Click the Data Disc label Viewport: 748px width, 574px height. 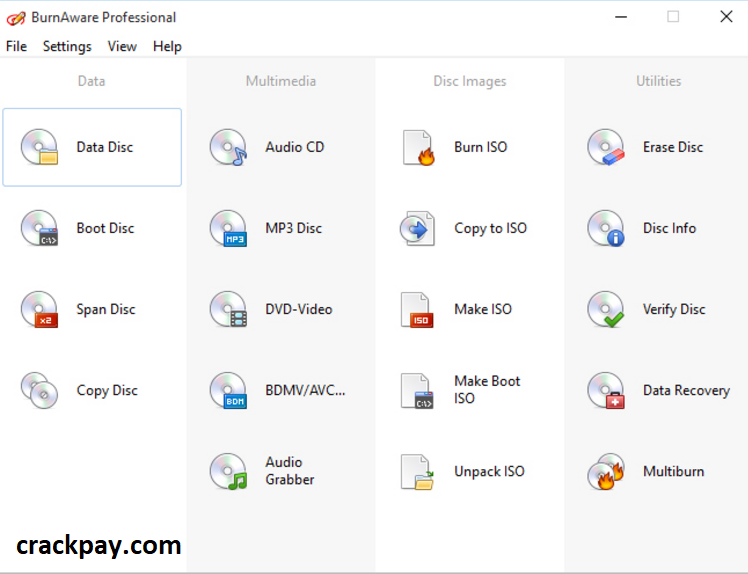pyautogui.click(x=105, y=147)
